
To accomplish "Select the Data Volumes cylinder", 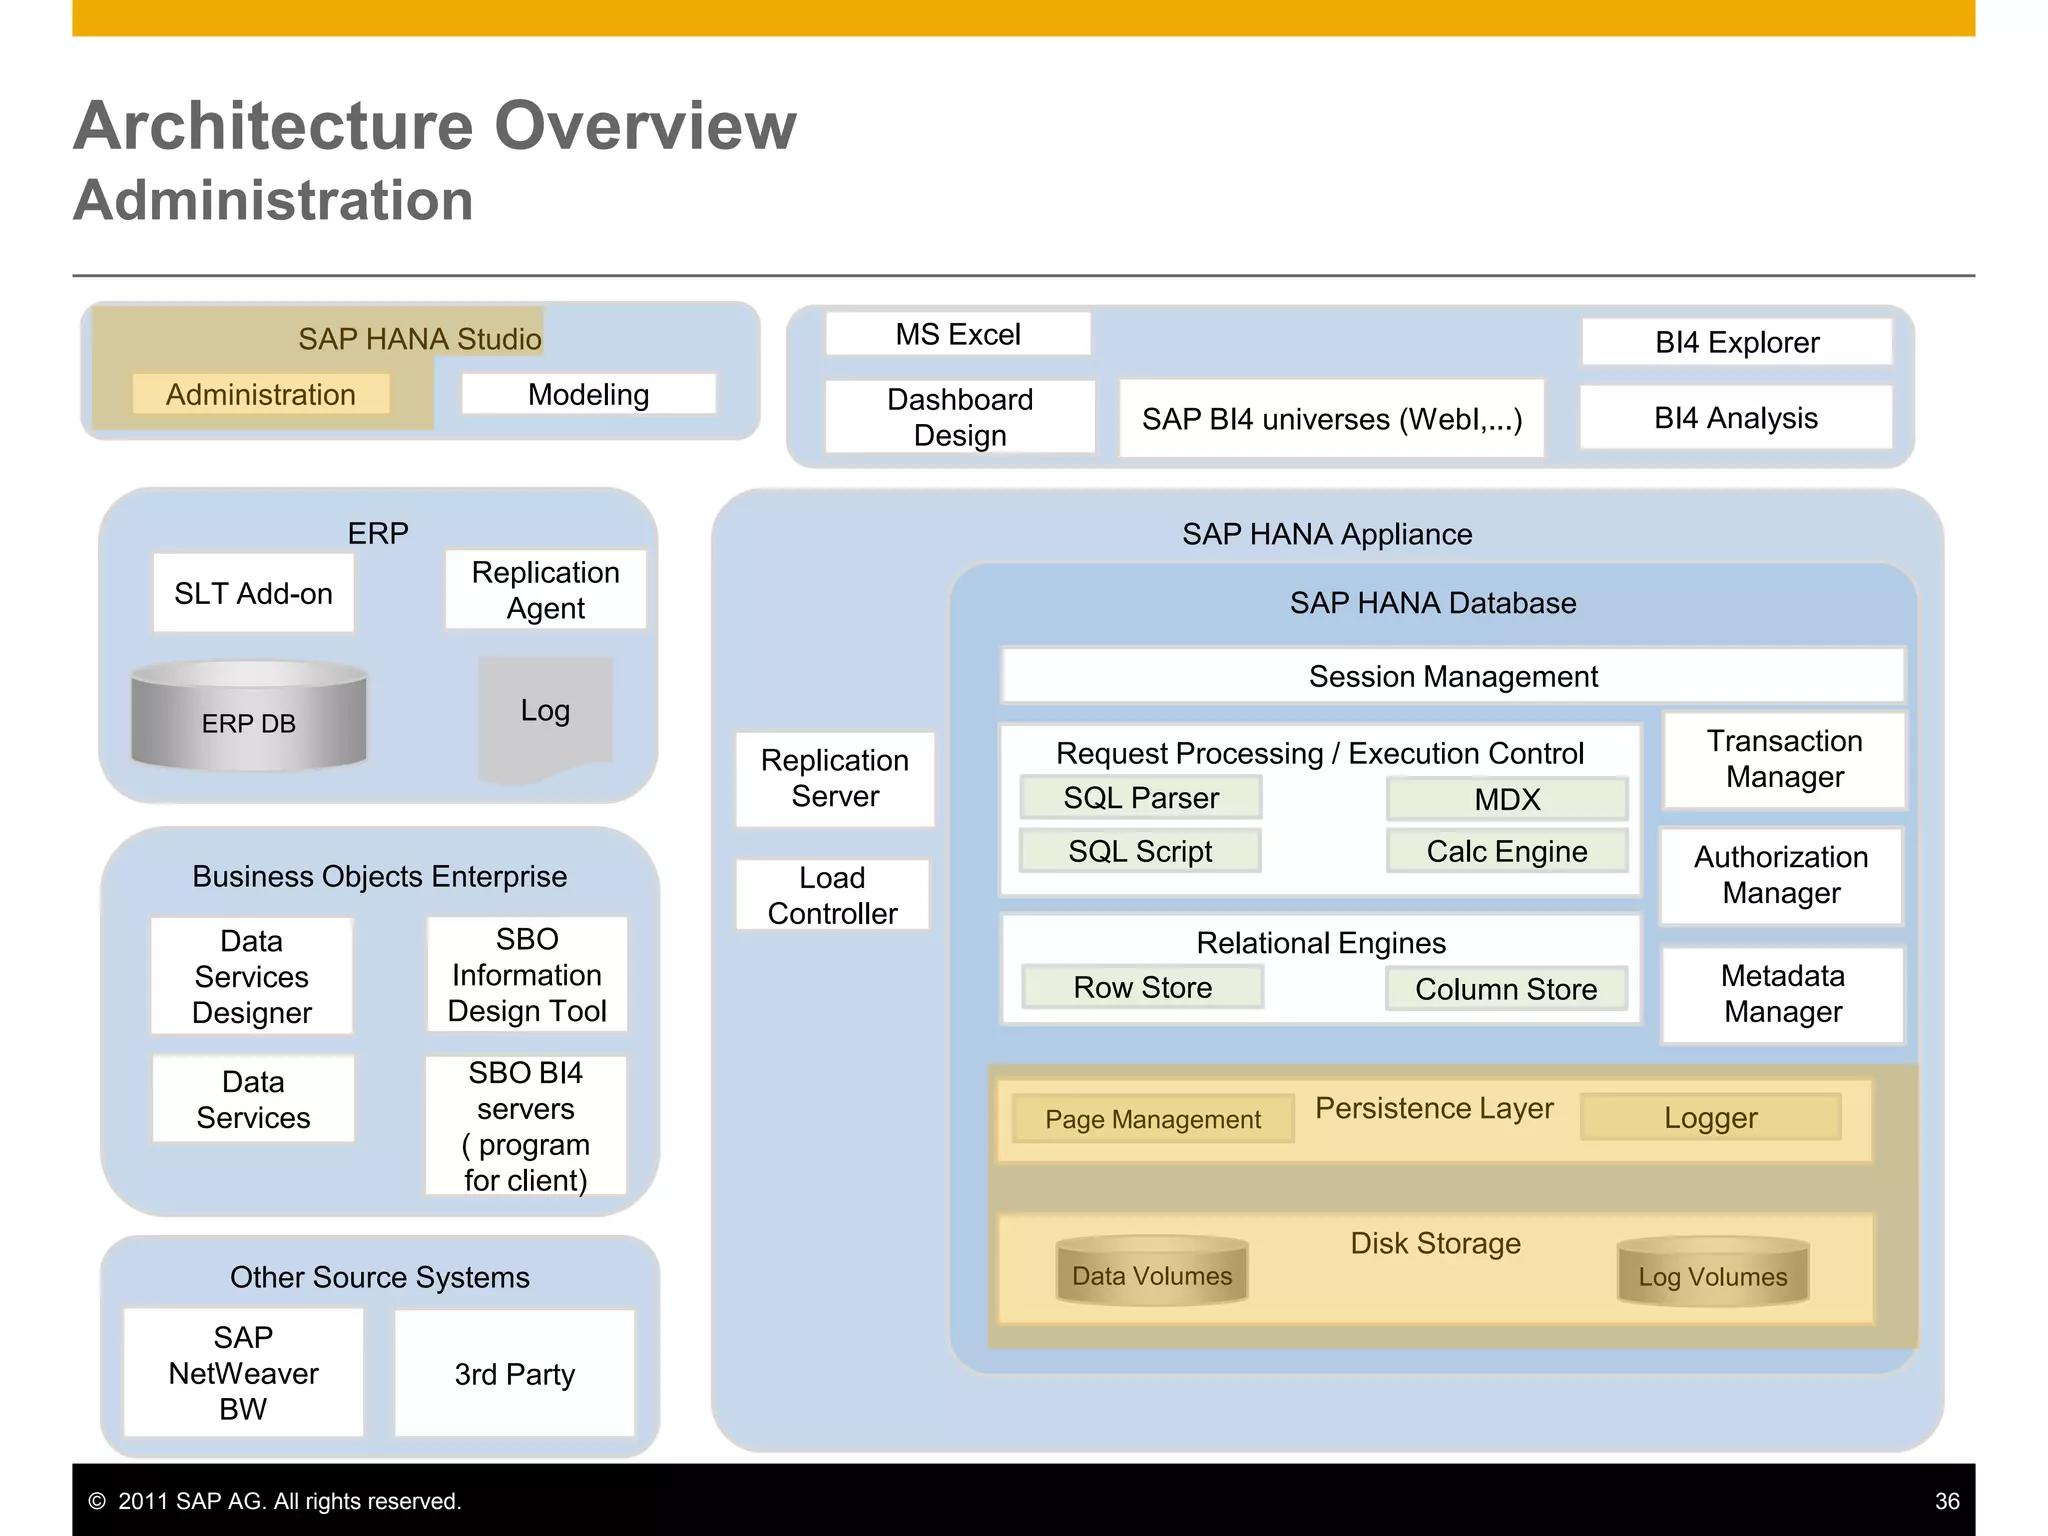I will coord(1152,1272).
